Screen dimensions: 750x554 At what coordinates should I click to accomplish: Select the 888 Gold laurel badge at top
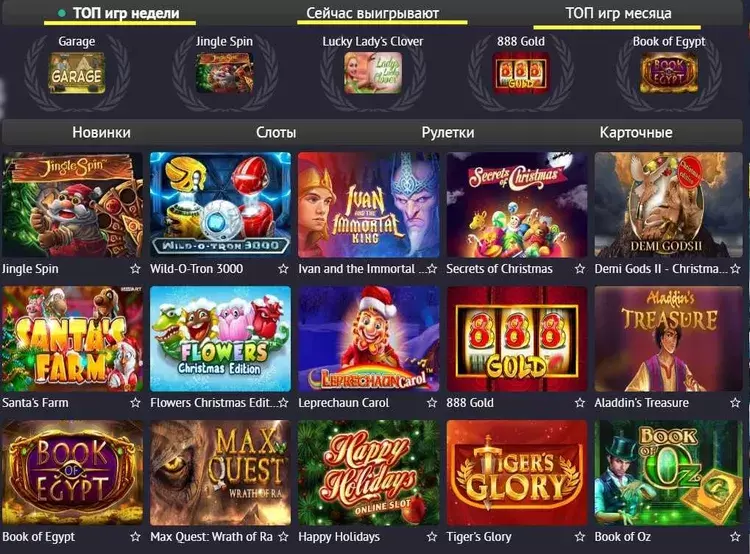(520, 73)
